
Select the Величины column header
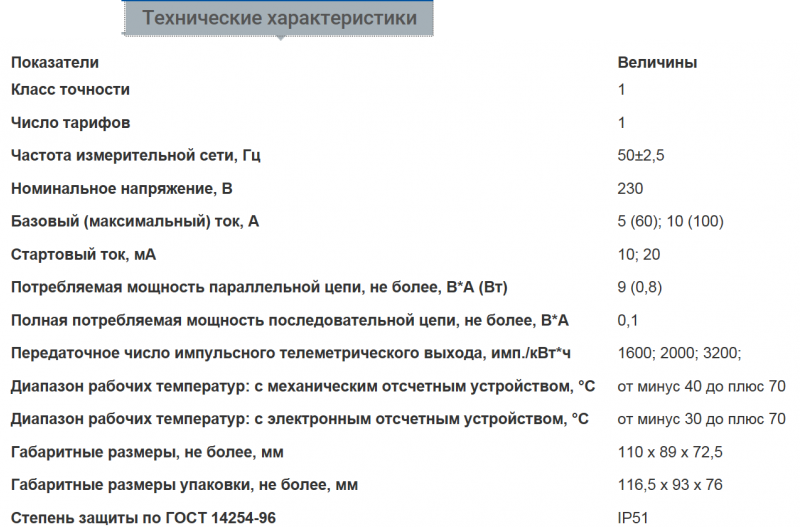tap(657, 63)
